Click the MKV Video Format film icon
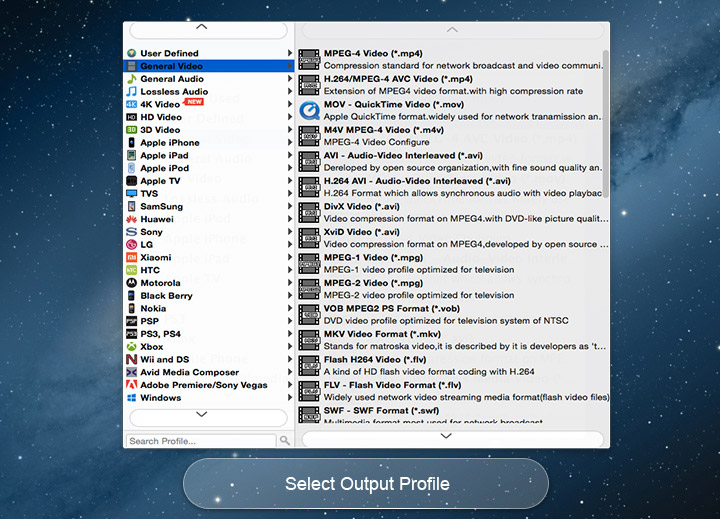The image size is (720, 519). 309,340
